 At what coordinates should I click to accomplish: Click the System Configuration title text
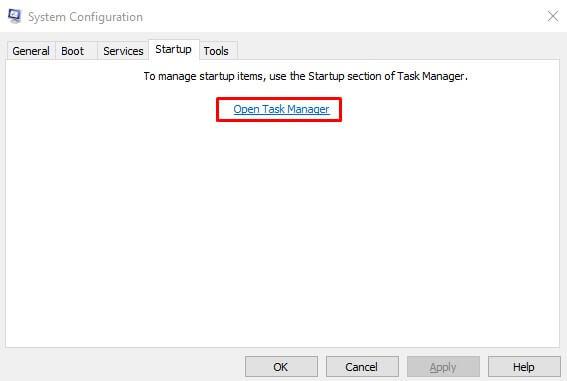click(85, 17)
